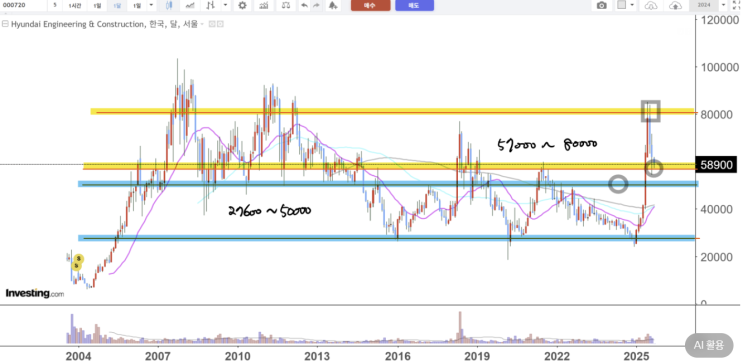This screenshot has height=361, width=743.
Task: Click the blue 매도 sell button
Action: pyautogui.click(x=414, y=5)
